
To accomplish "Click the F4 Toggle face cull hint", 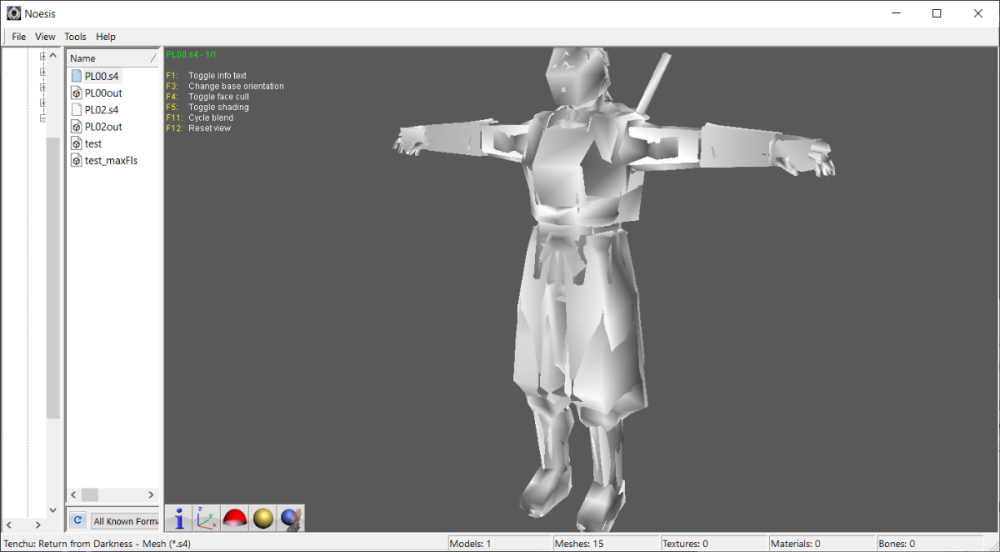I will pos(207,97).
